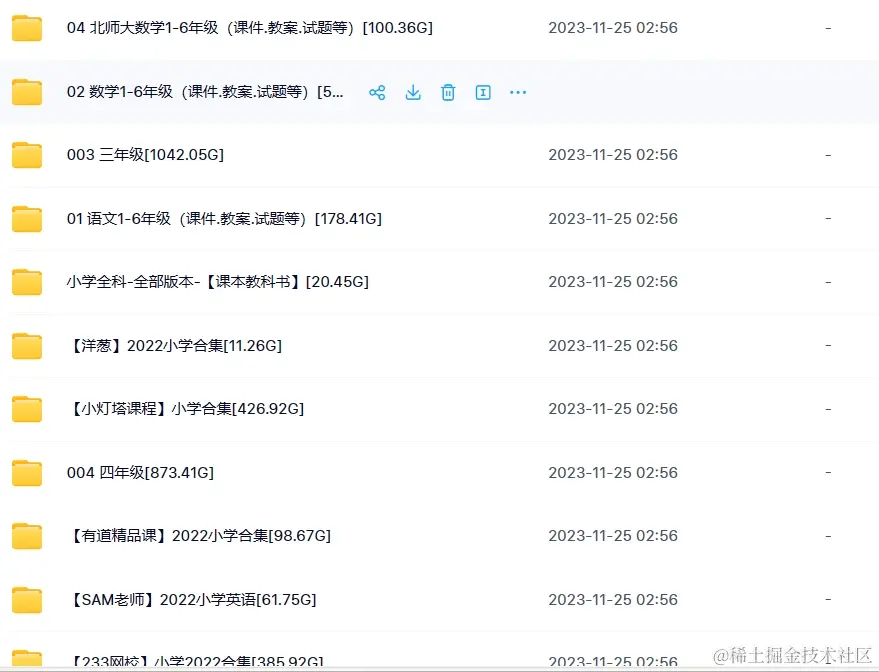879x672 pixels.
Task: Click the folder icon of "003 三年级"
Action: (26, 155)
